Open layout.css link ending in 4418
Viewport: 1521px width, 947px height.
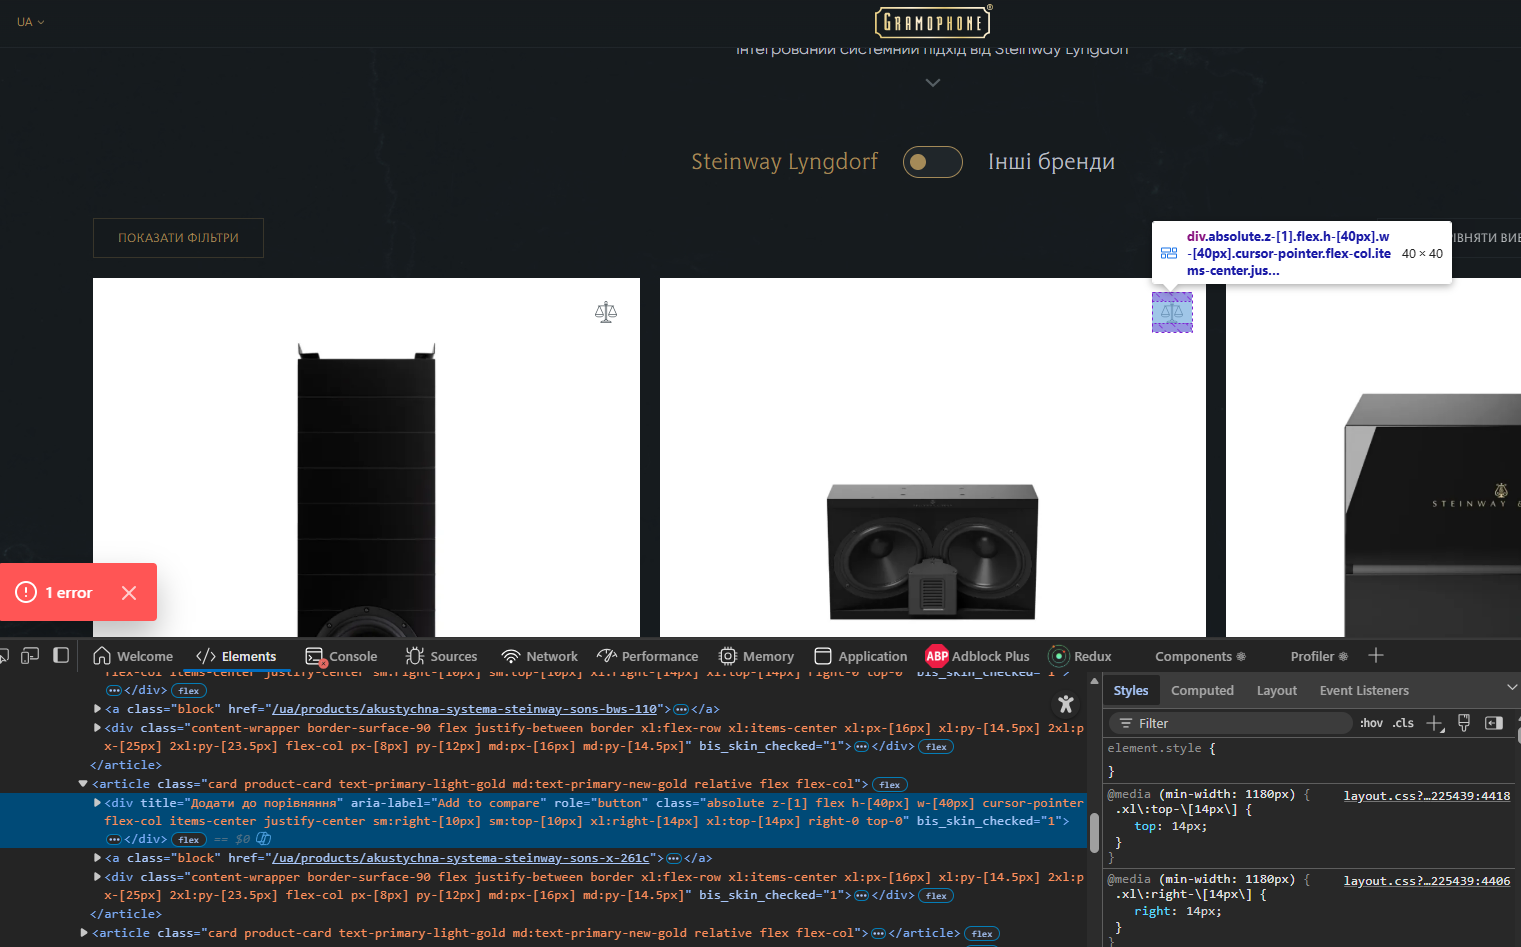tap(1427, 796)
